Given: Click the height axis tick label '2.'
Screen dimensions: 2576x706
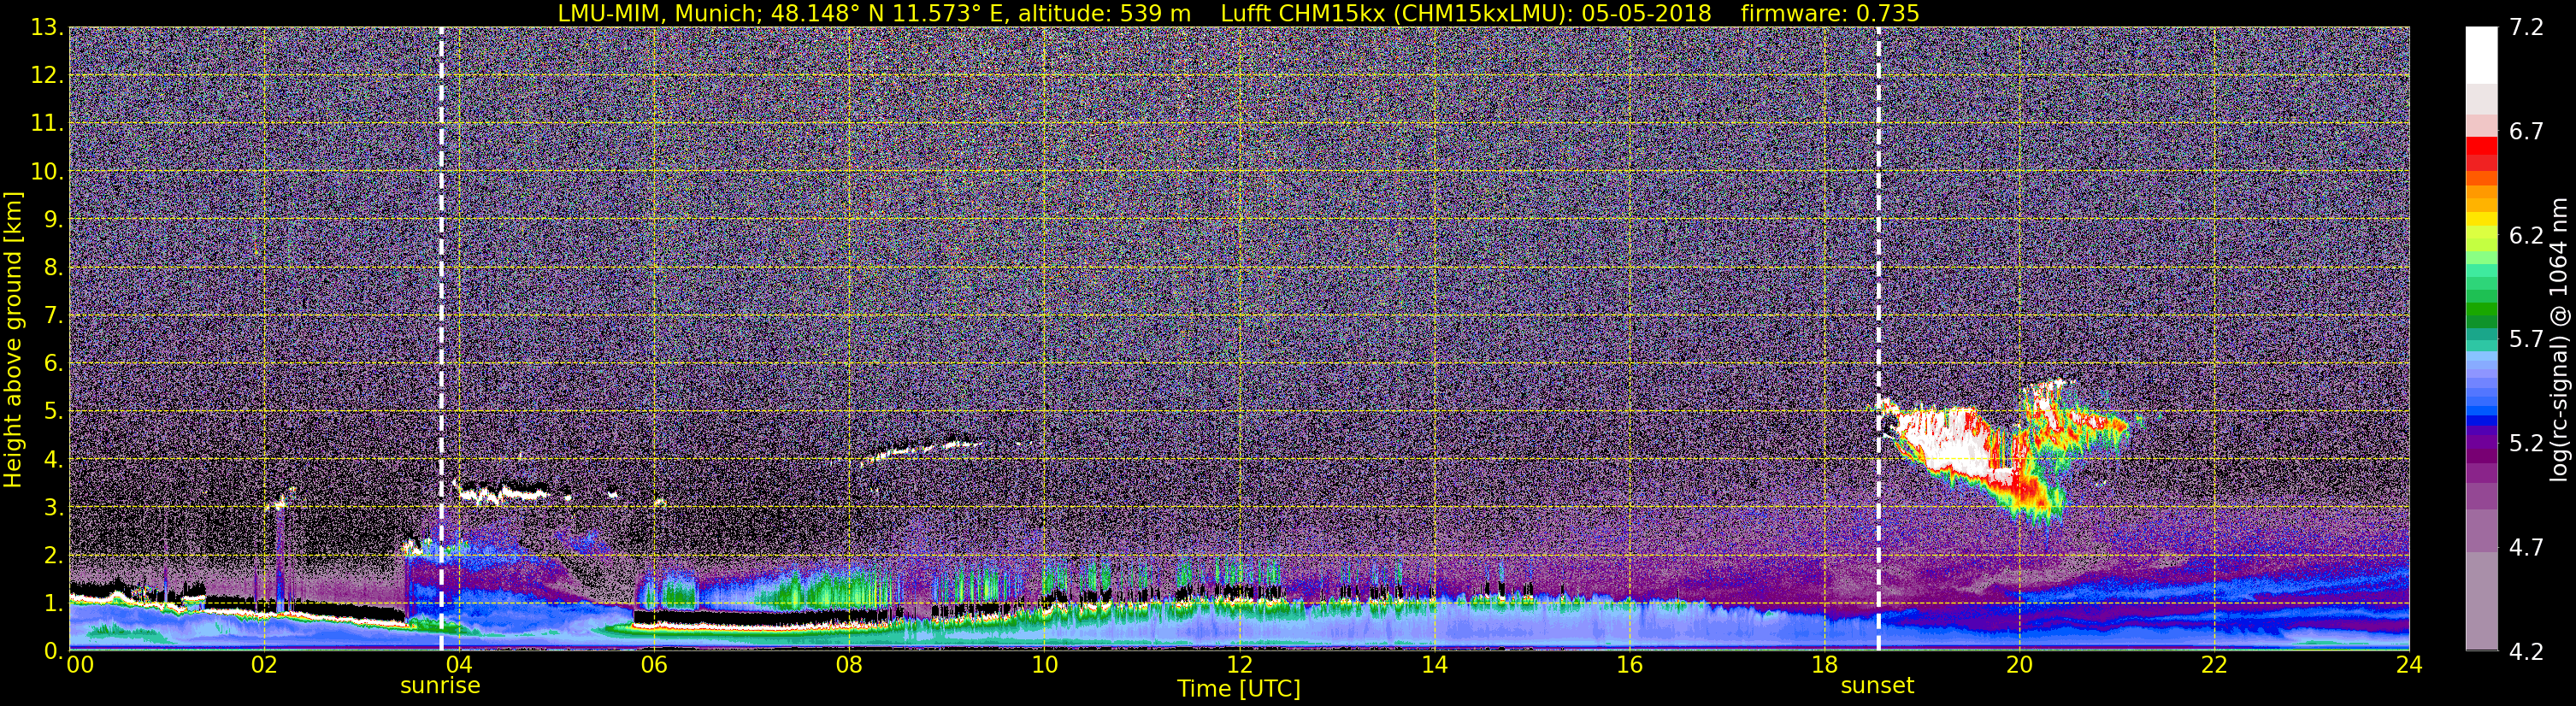Looking at the screenshot, I should (53, 555).
